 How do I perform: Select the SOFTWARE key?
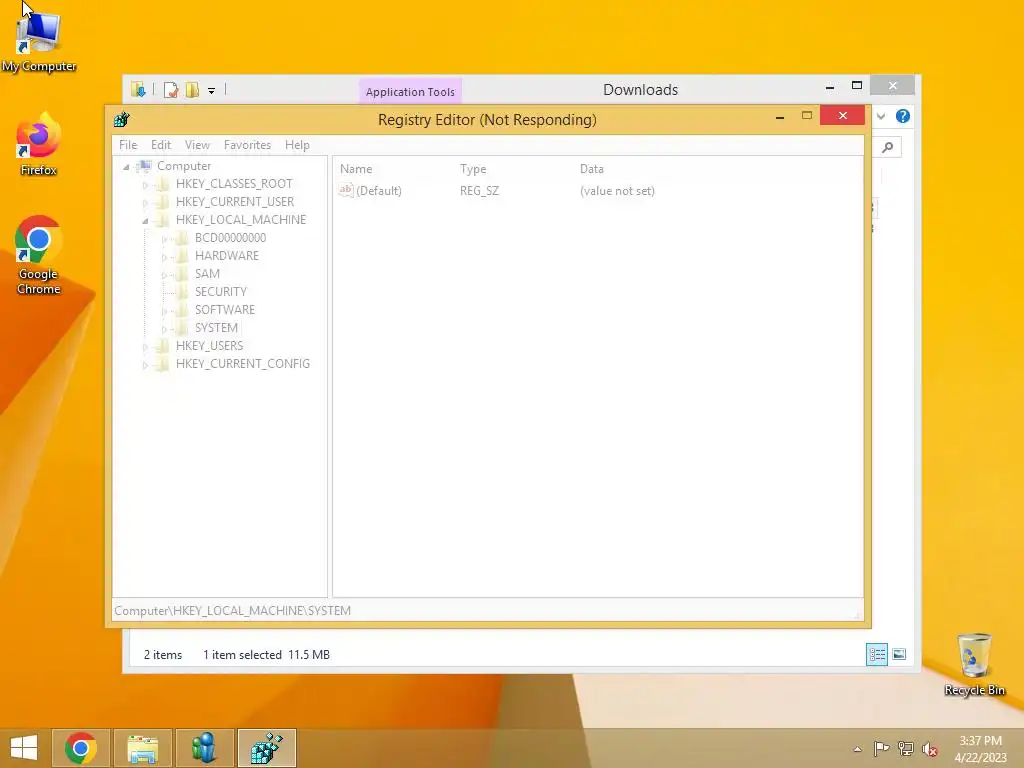click(x=225, y=310)
